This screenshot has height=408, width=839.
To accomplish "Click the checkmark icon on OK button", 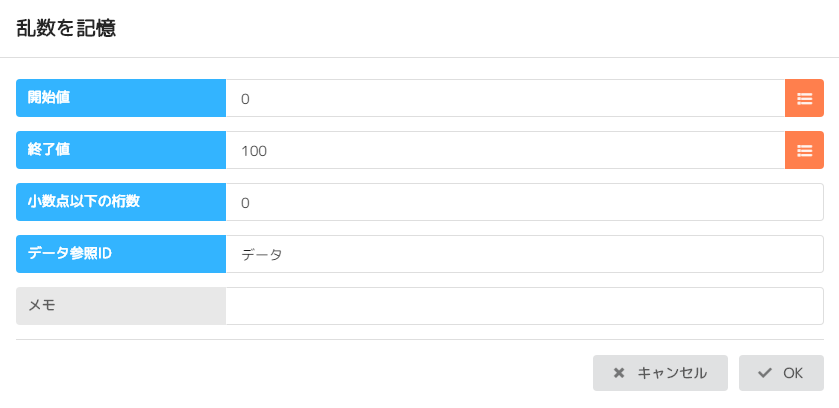I will [x=765, y=373].
